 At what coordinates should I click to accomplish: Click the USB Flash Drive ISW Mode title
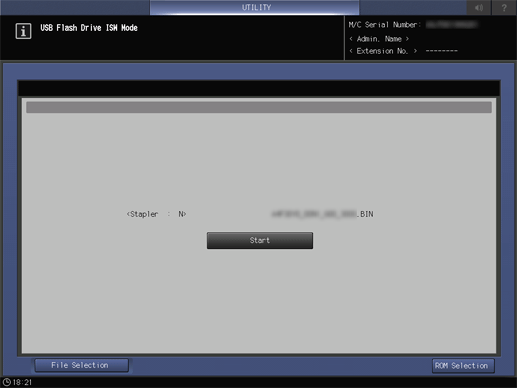(89, 28)
